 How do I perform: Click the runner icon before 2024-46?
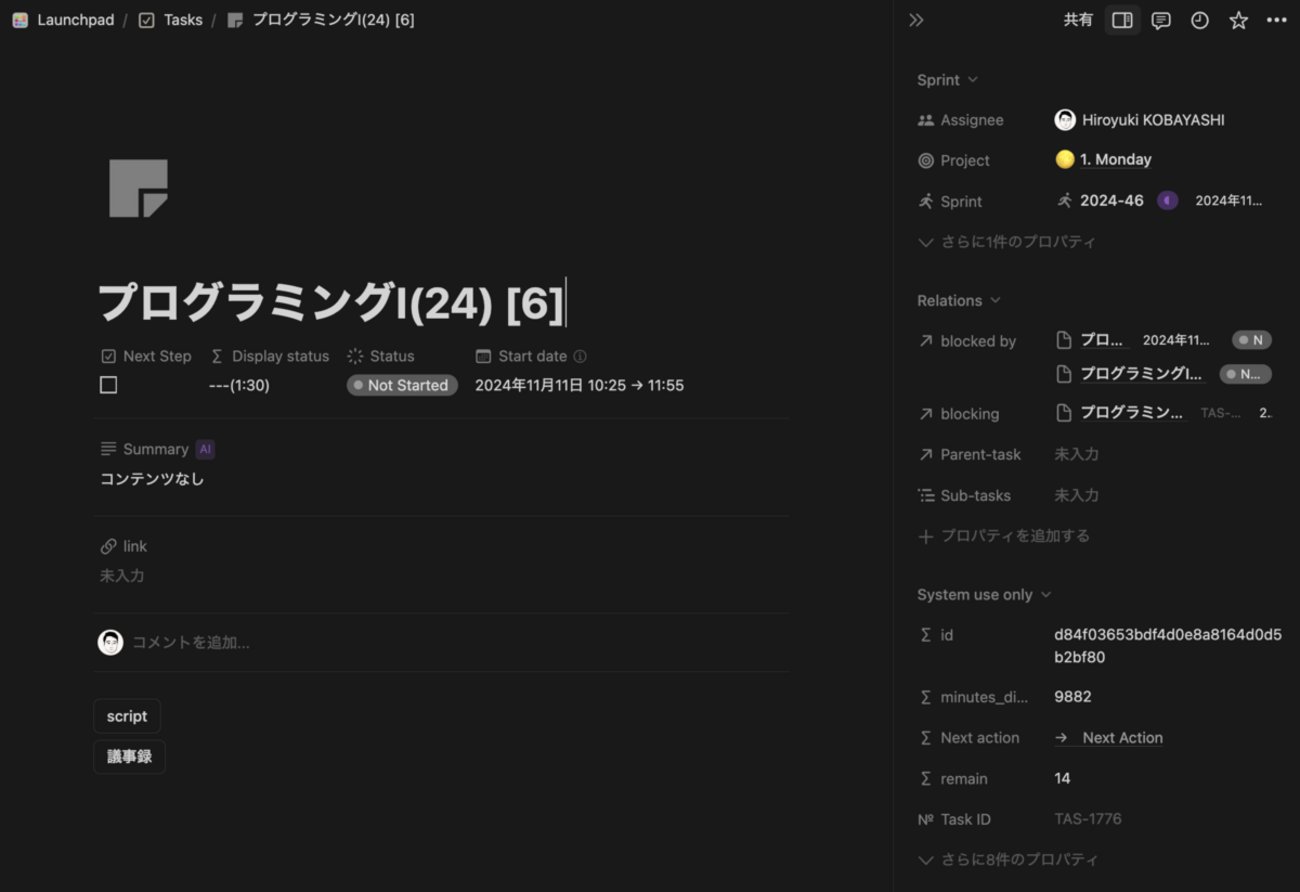click(1064, 200)
